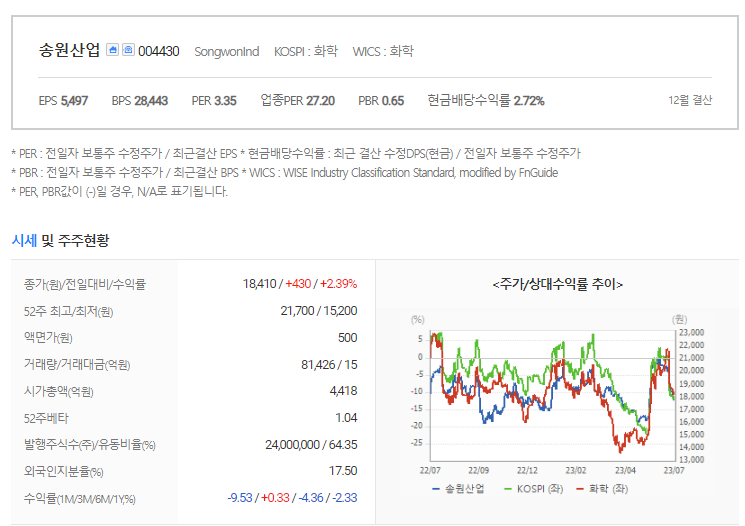Click the 화학 (좌) red legend entry
This screenshot has width=745, height=526.
602,488
